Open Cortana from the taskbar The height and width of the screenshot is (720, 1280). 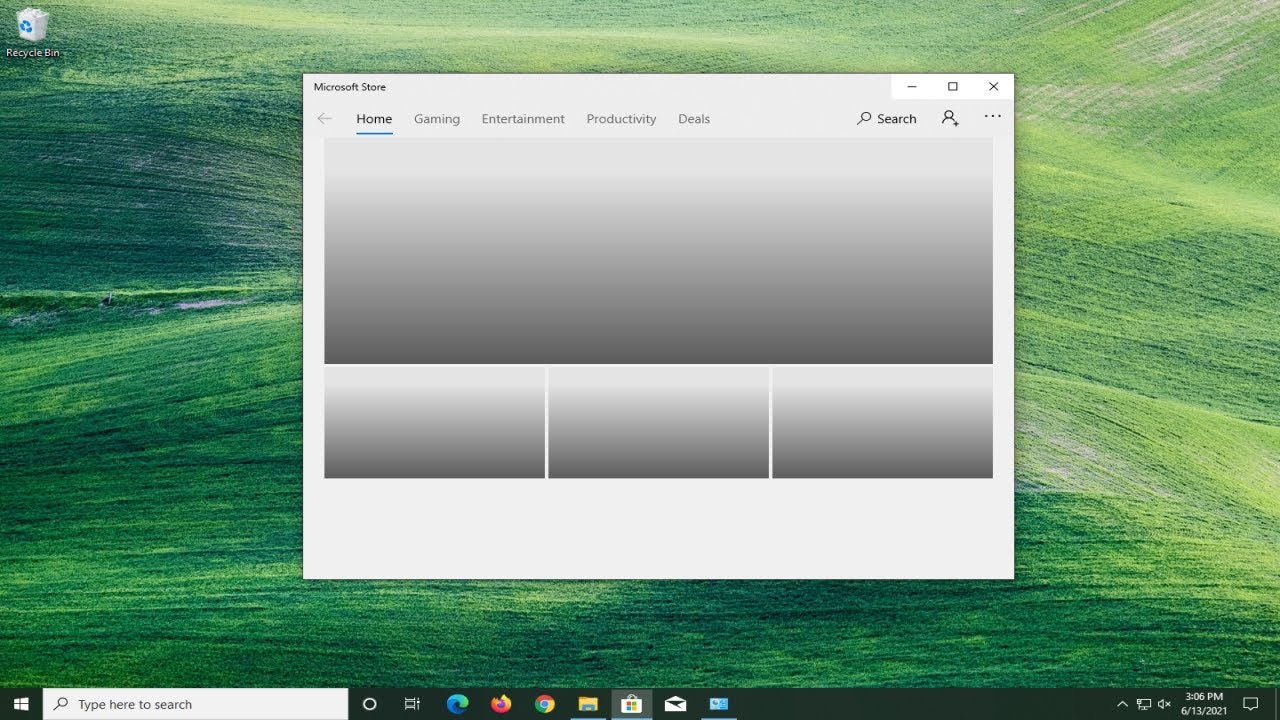click(369, 704)
